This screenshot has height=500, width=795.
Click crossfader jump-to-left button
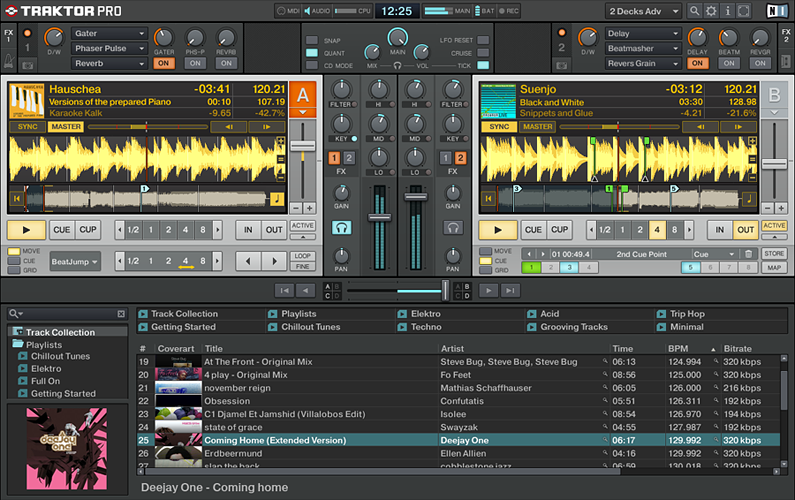pos(284,291)
